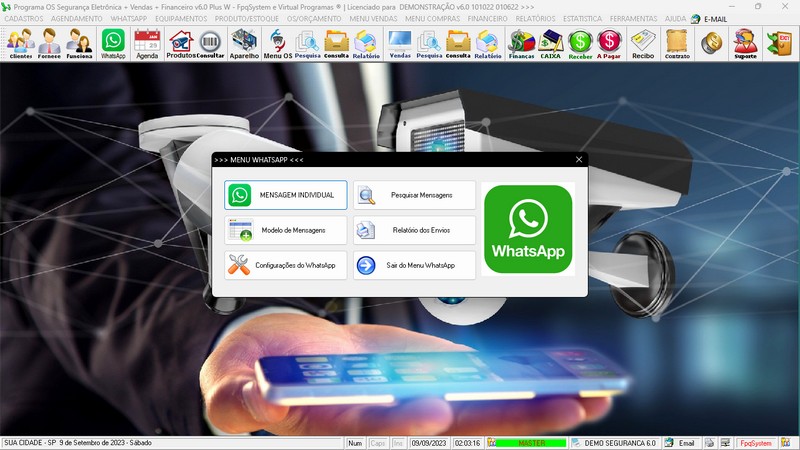
Task: Open the MENU COMPRAS menu
Action: coord(433,19)
